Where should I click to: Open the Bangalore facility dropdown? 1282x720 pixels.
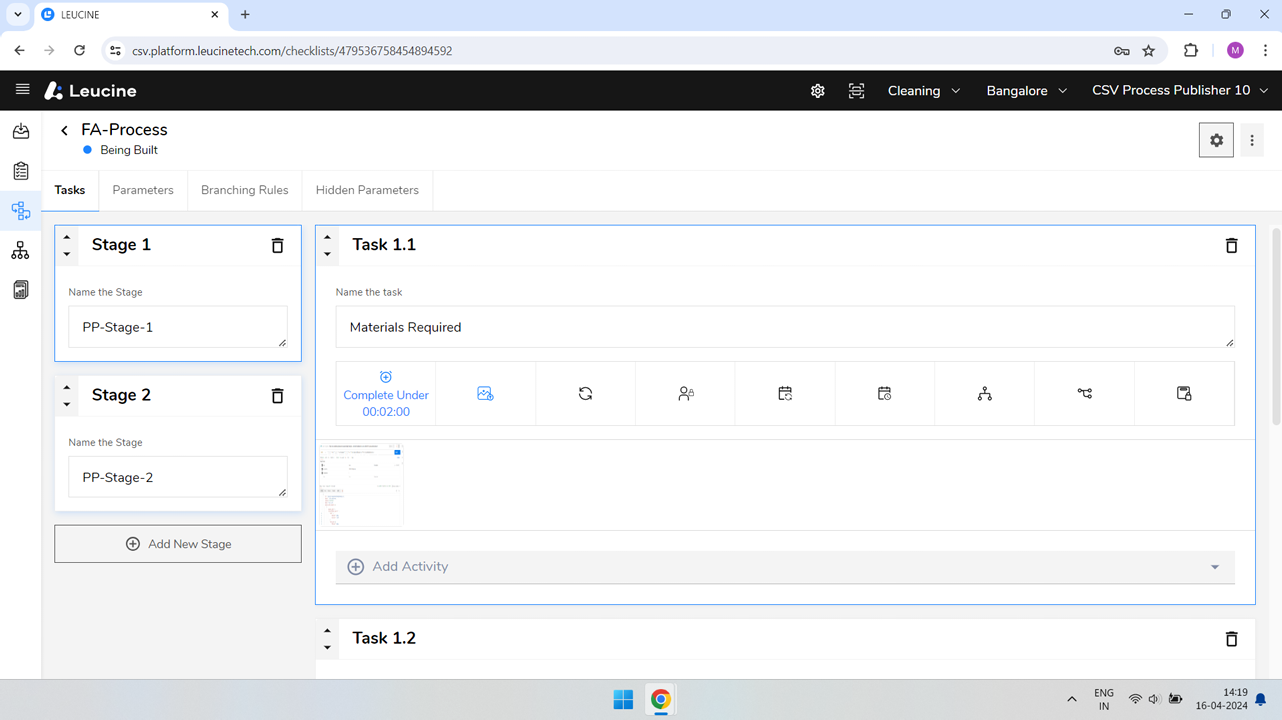click(x=1026, y=91)
